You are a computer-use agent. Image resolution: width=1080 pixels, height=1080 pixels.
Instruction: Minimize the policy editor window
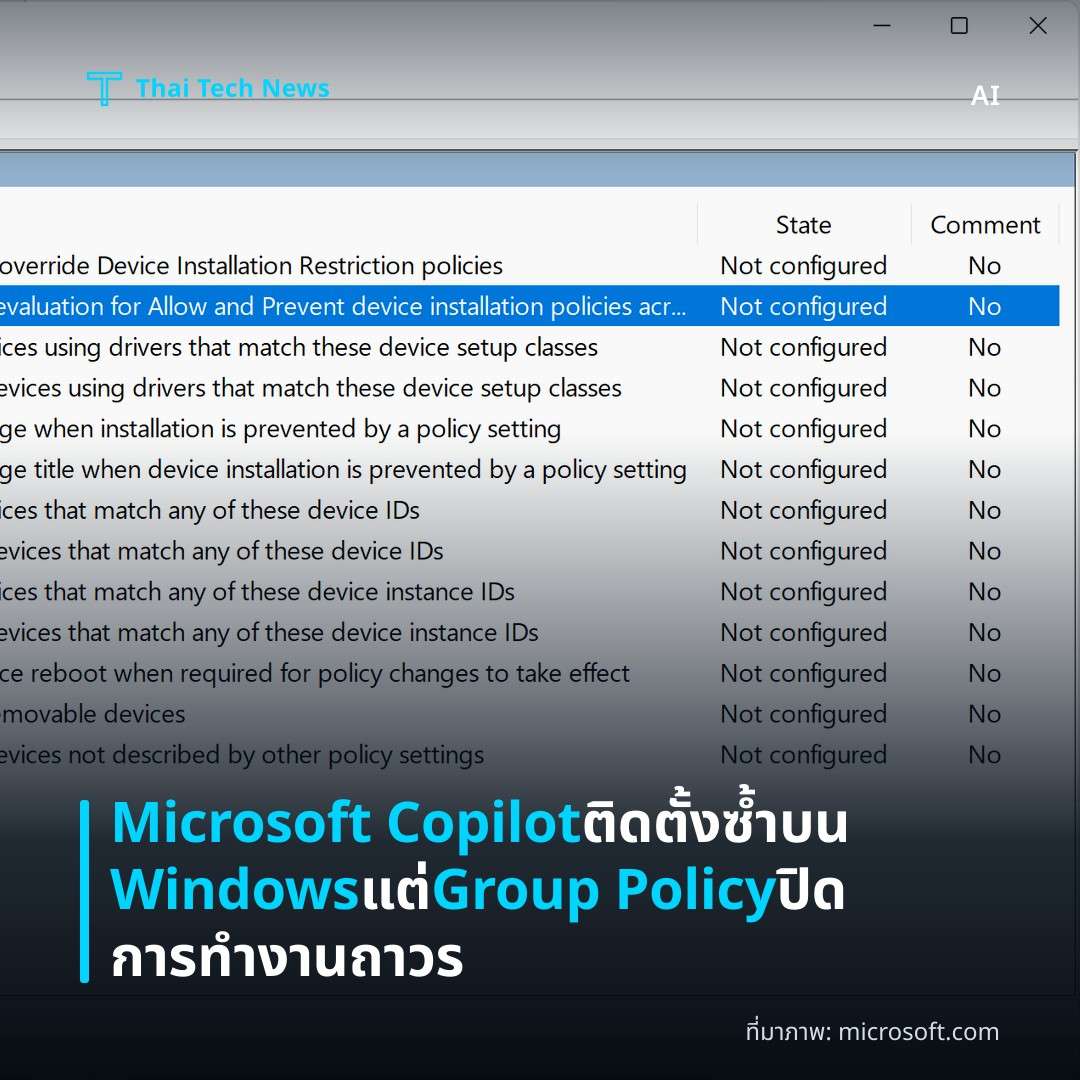point(882,25)
